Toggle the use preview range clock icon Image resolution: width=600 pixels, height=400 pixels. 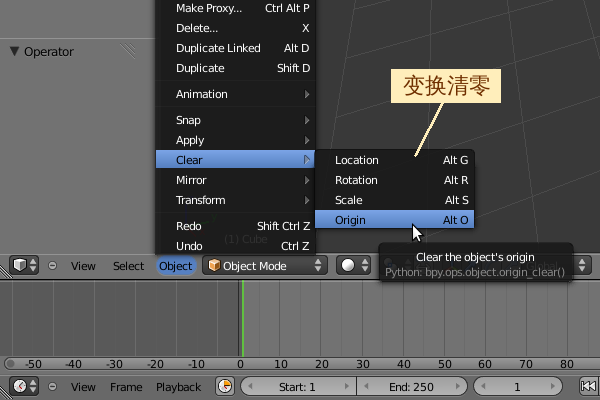(x=225, y=386)
